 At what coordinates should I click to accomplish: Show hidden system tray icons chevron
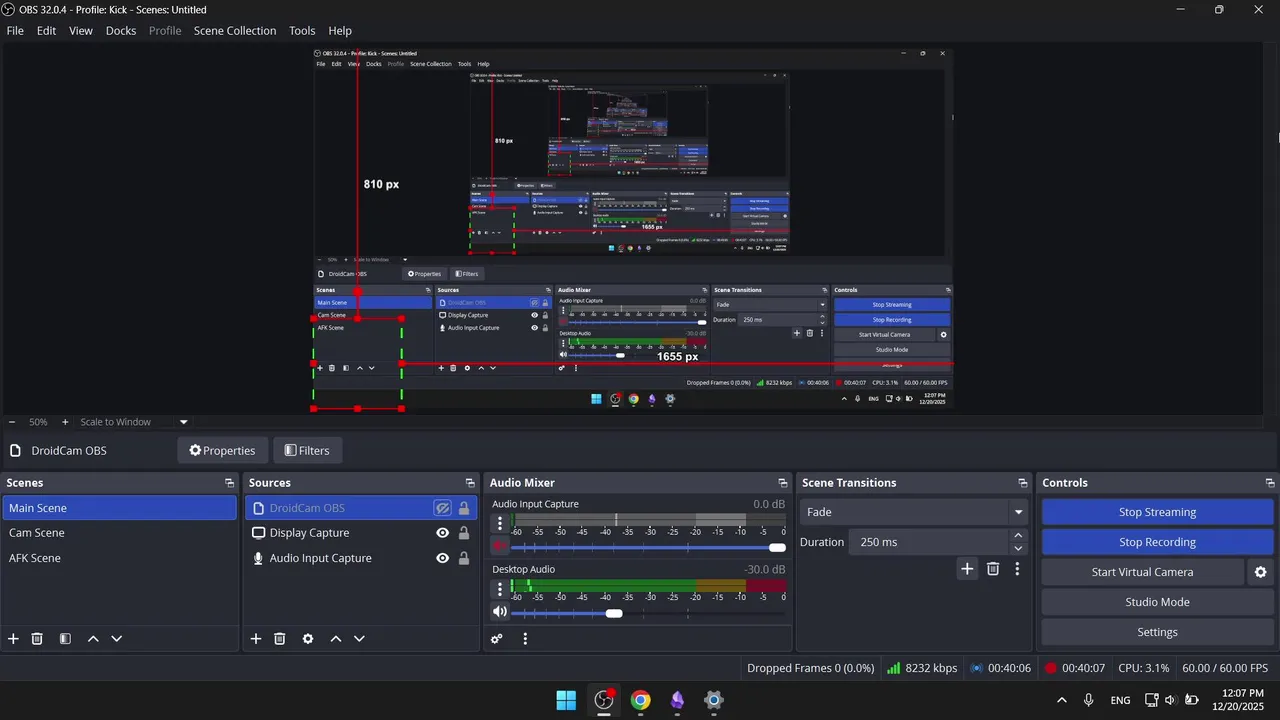point(1061,700)
